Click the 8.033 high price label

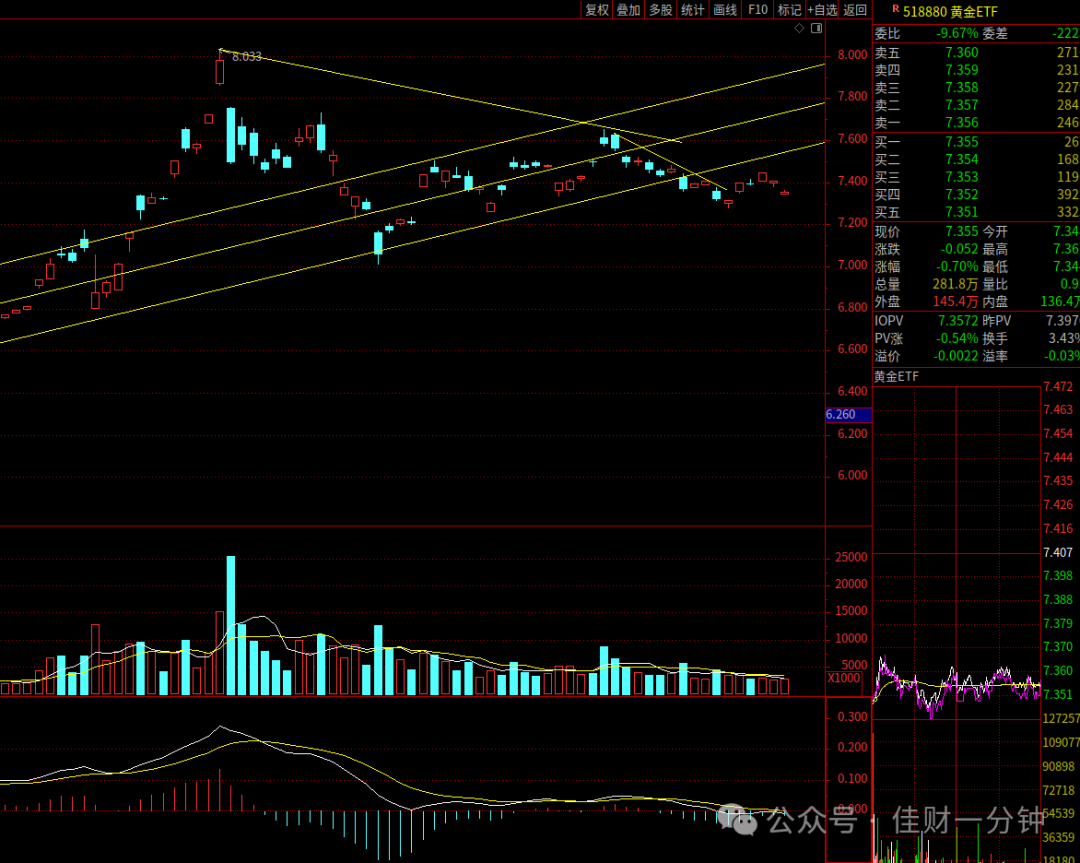pos(247,57)
